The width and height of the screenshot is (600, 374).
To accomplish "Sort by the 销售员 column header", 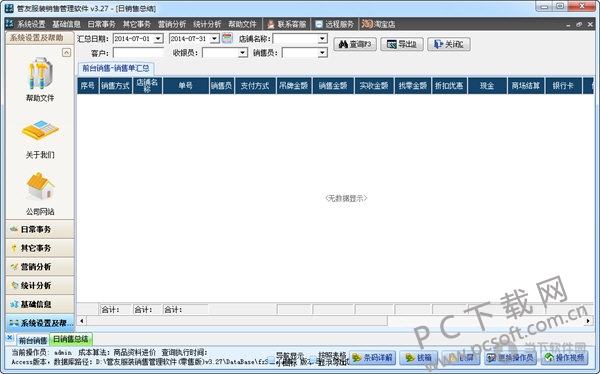I will [222, 86].
